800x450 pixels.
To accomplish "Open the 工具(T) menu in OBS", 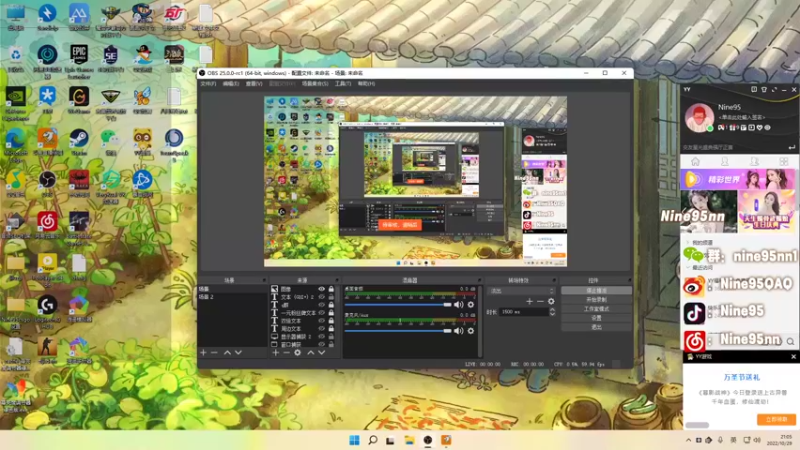I will pos(343,84).
